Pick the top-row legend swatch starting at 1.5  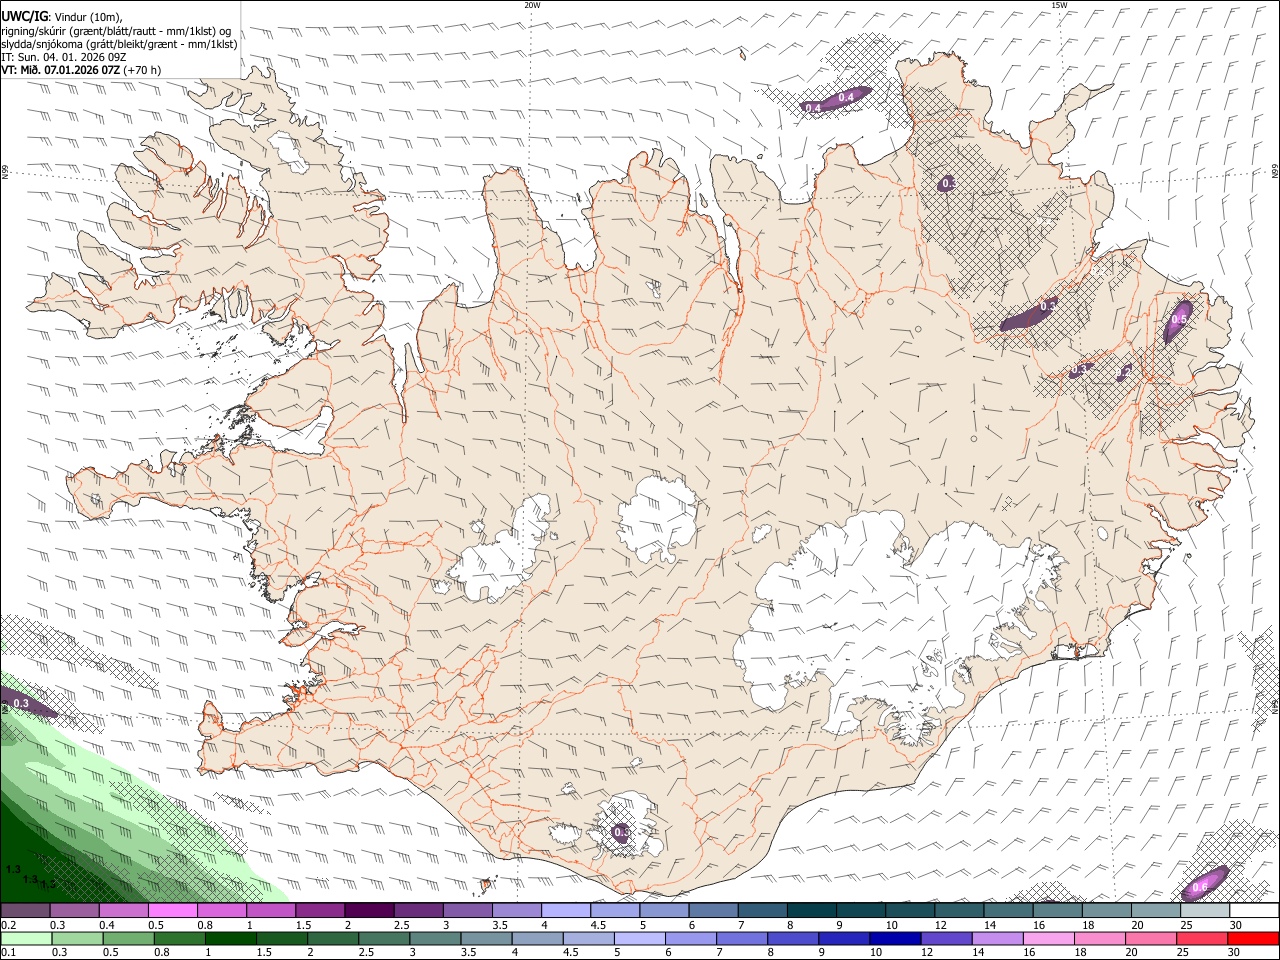click(319, 911)
